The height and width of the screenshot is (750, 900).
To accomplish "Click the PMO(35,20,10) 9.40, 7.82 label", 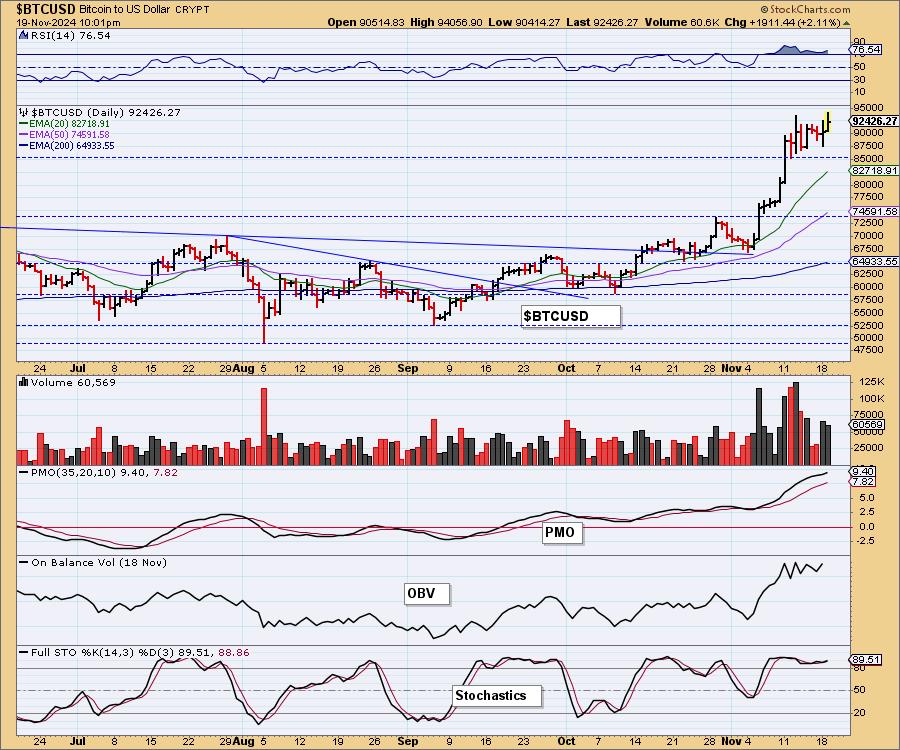I will coord(104,472).
